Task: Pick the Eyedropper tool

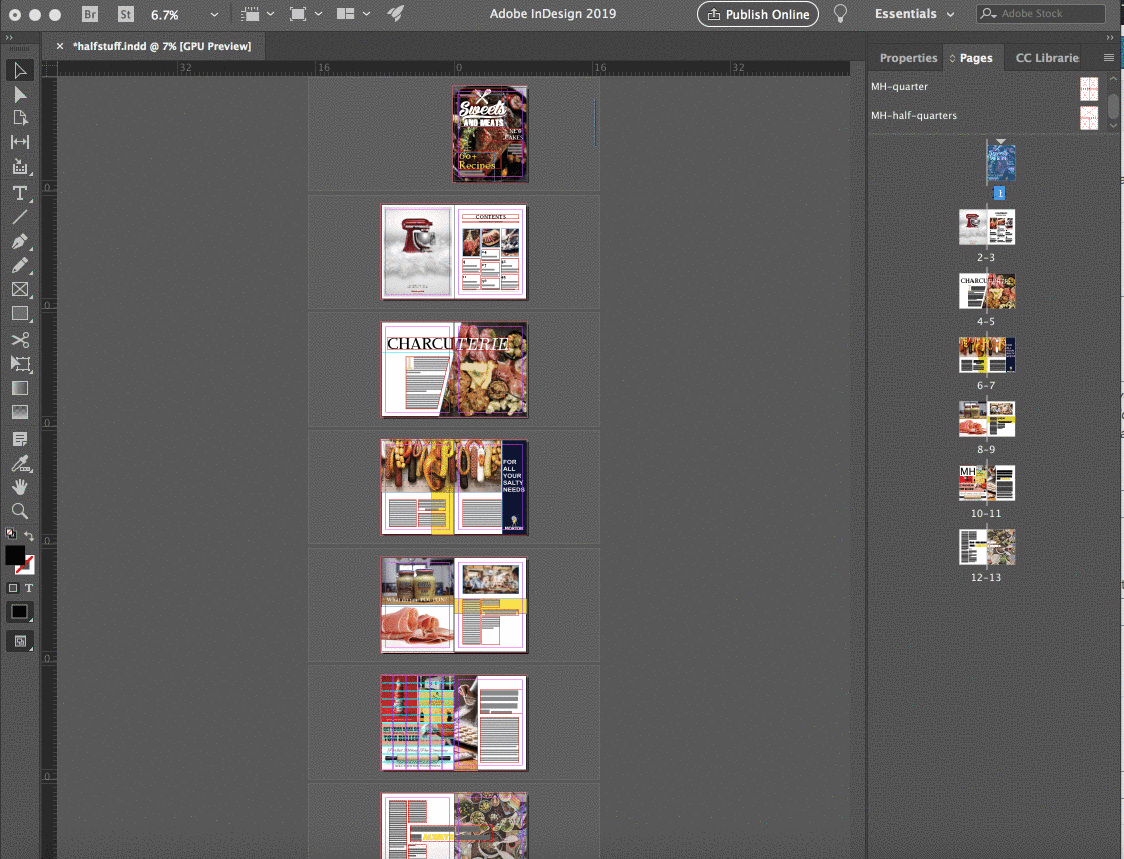Action: click(x=20, y=463)
